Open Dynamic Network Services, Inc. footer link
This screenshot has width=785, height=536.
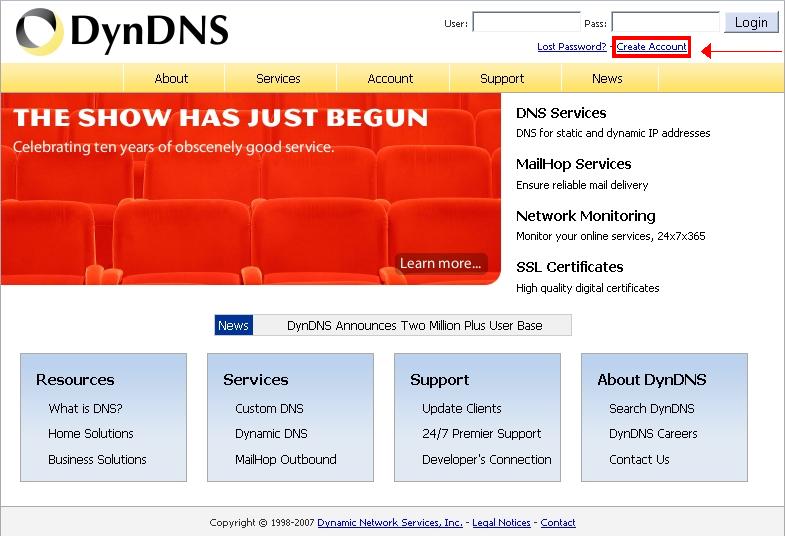(389, 522)
